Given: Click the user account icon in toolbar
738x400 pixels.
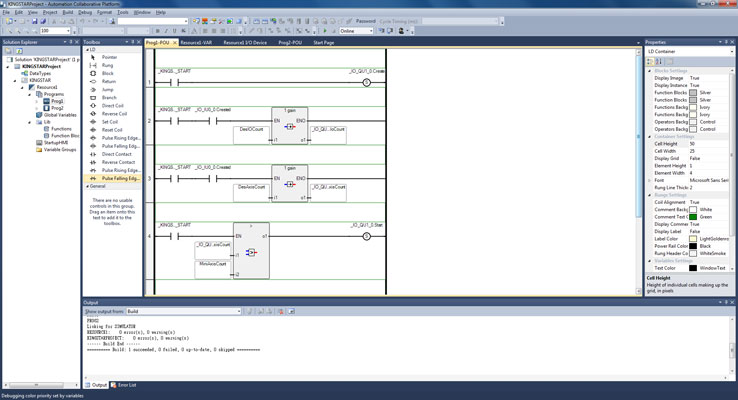Looking at the screenshot, I should [x=401, y=31].
